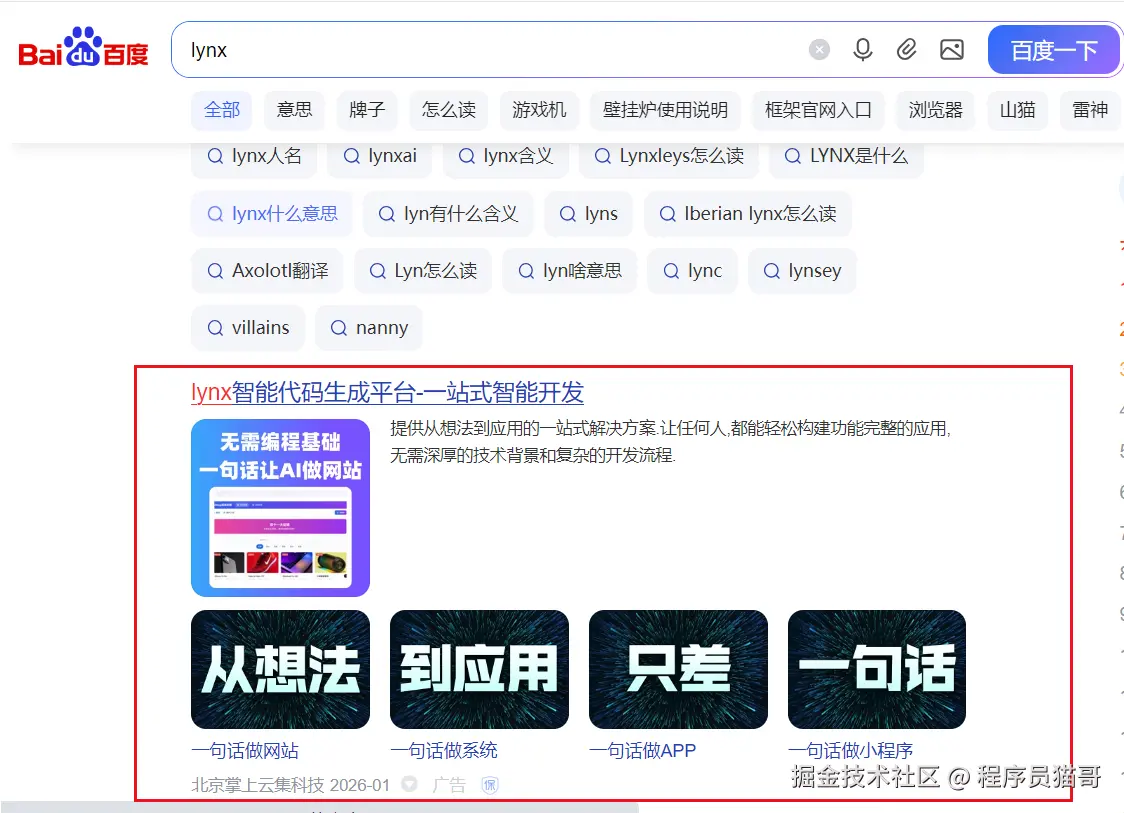The height and width of the screenshot is (813, 1124).
Task: Search related term lyn啥意思
Action: pos(569,271)
